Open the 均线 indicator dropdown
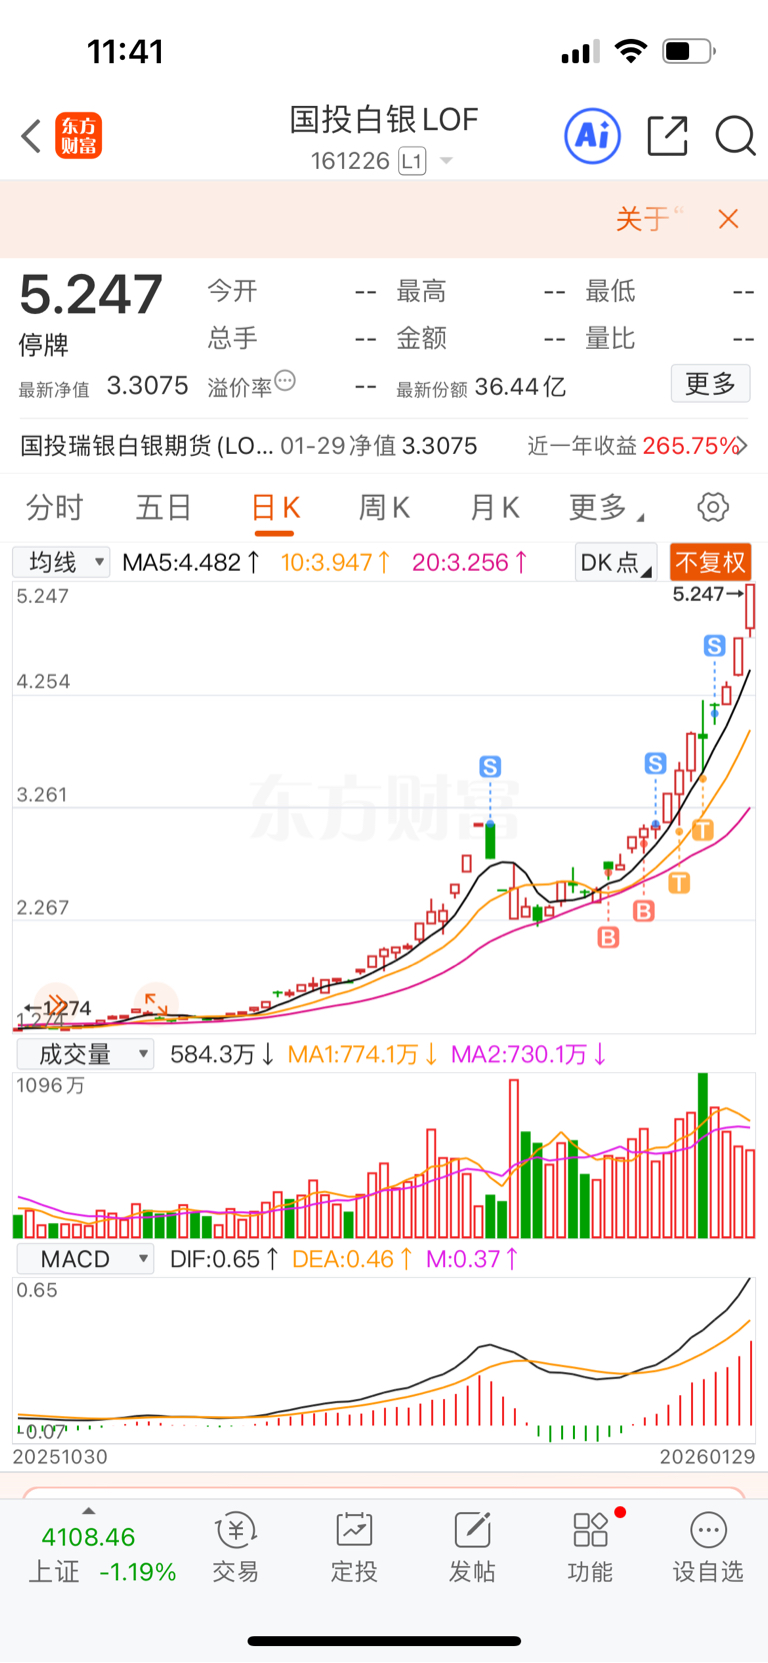 pos(61,562)
